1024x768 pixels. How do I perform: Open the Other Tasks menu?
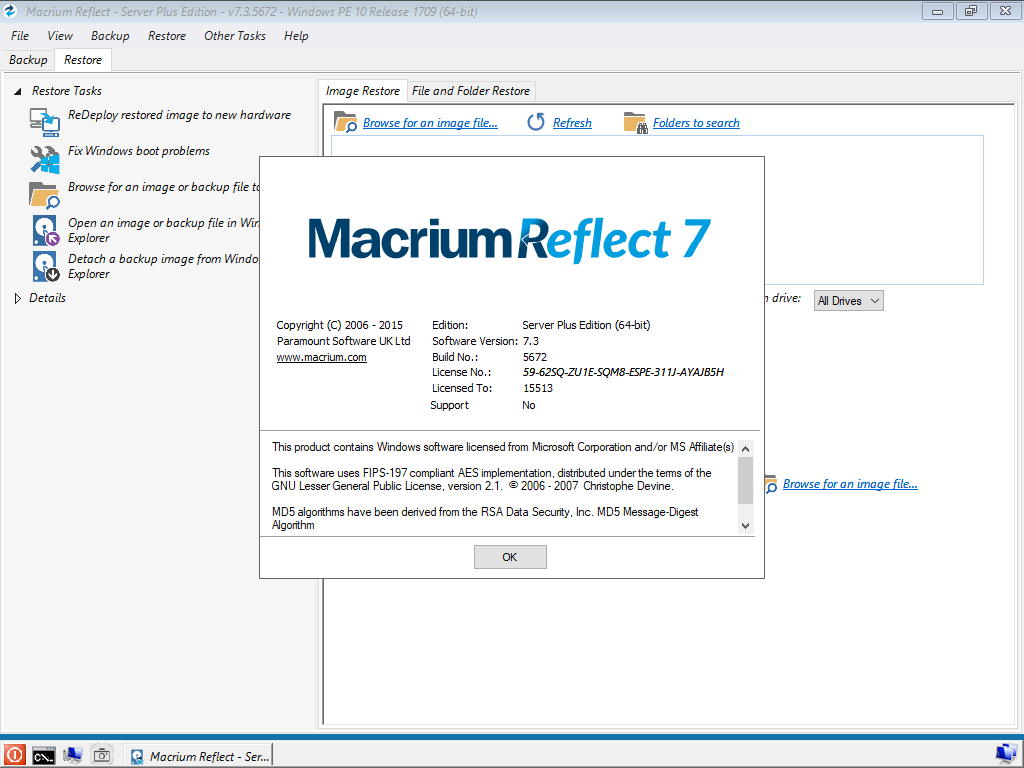coord(234,36)
